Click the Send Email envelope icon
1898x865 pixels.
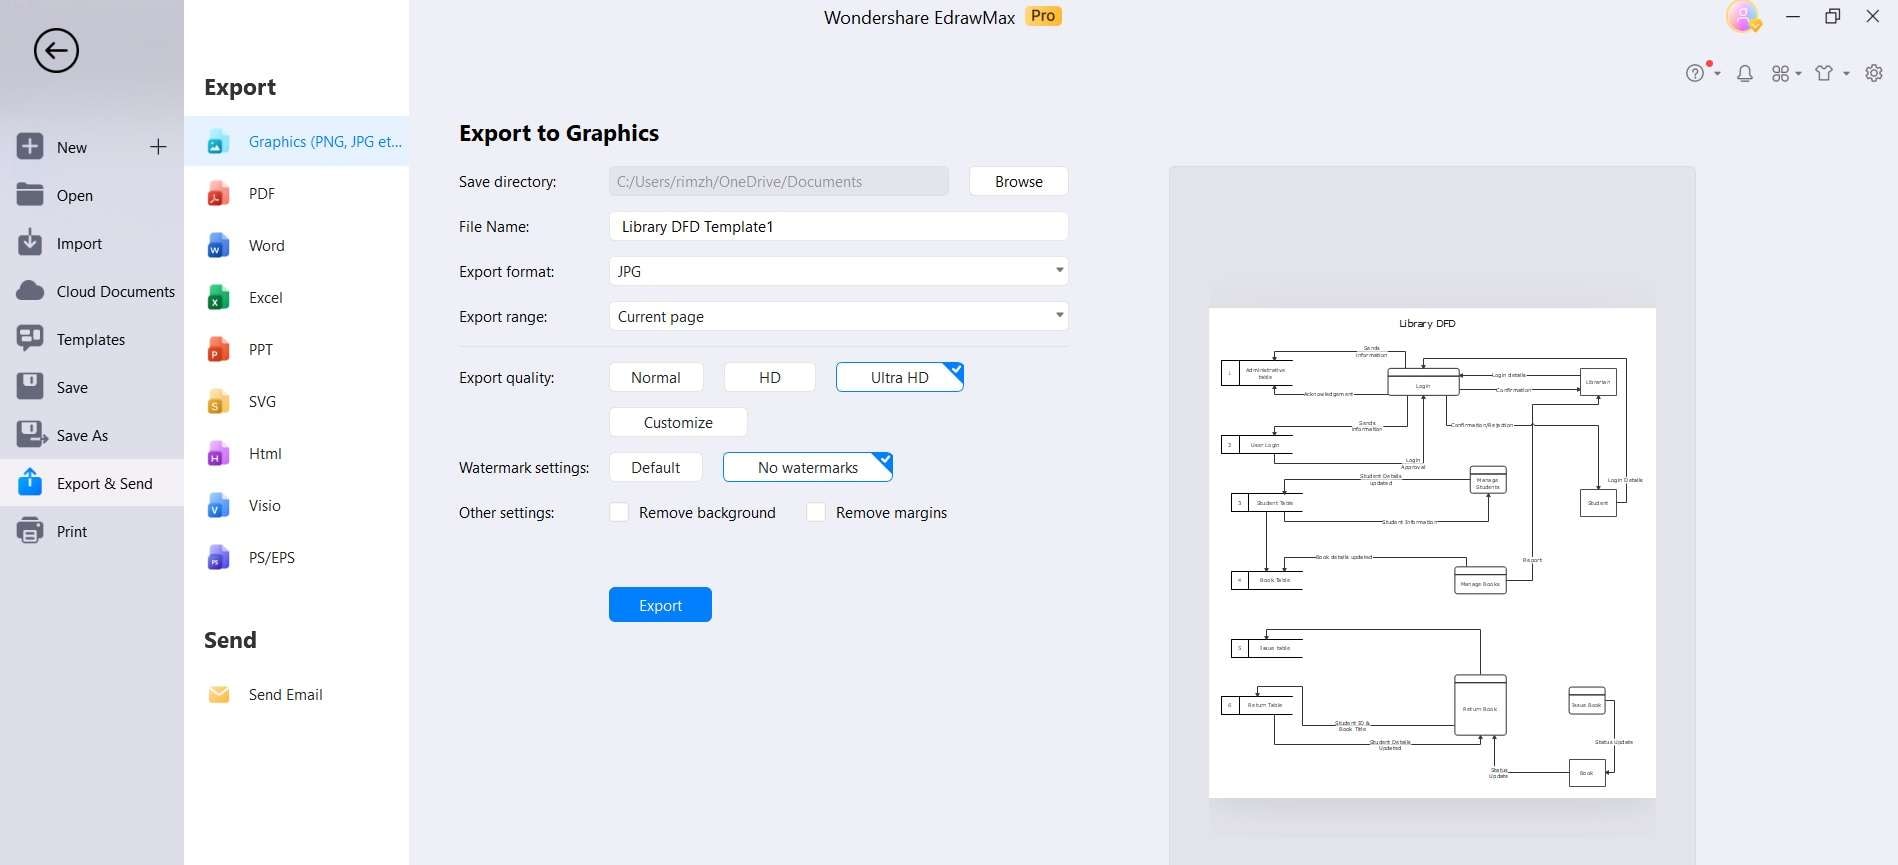coord(218,695)
